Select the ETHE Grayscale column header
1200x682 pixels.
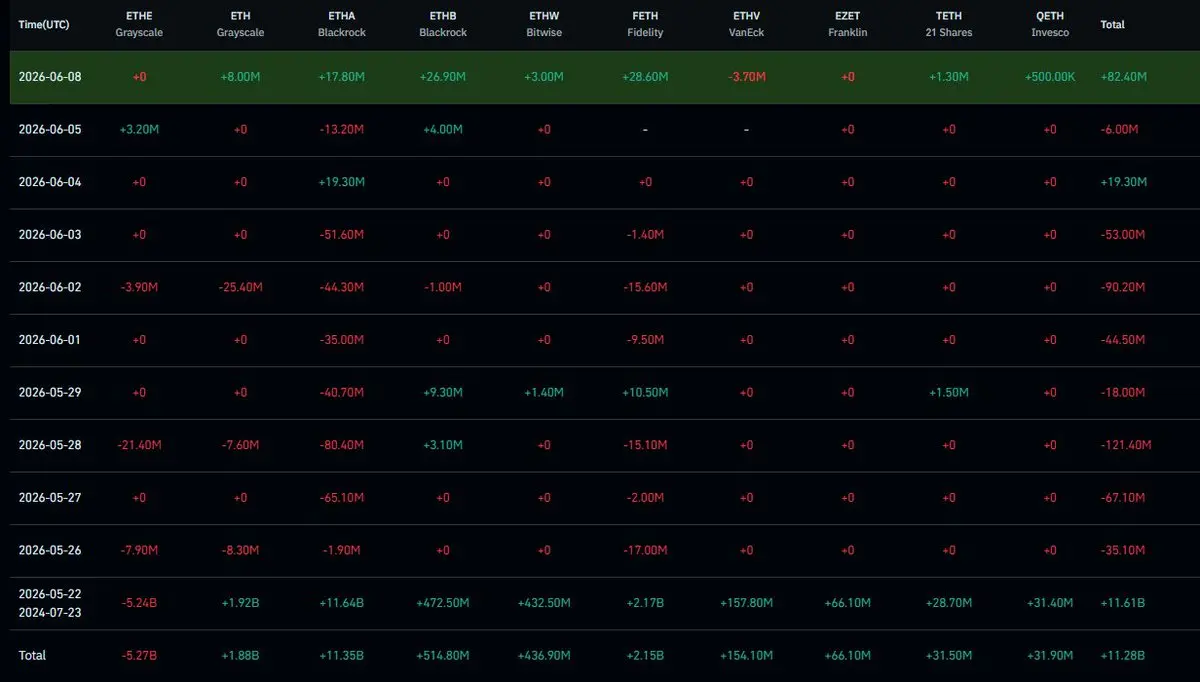pos(139,24)
